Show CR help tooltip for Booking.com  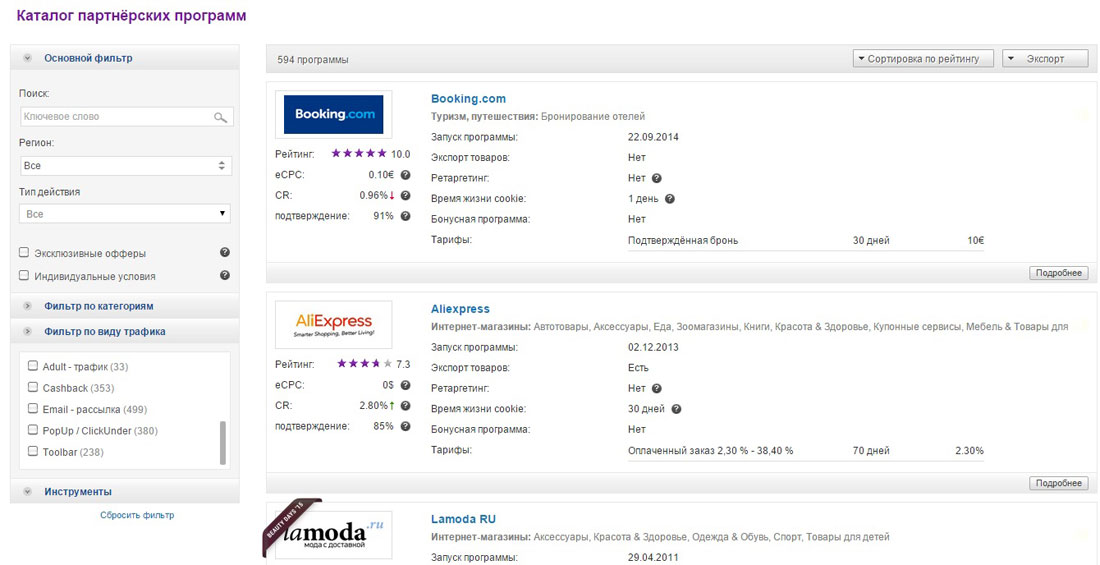tap(405, 195)
